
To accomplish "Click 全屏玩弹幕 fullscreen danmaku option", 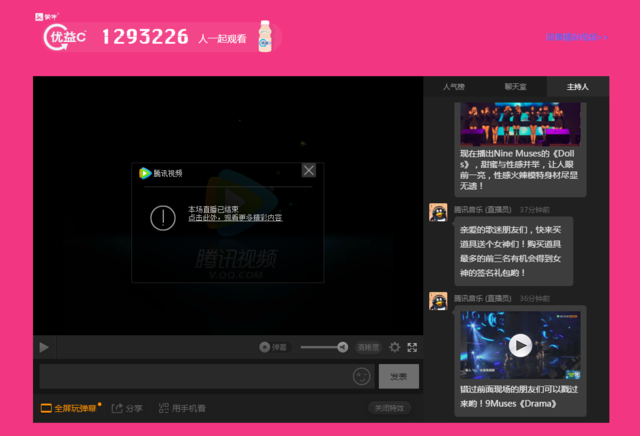I will point(69,408).
